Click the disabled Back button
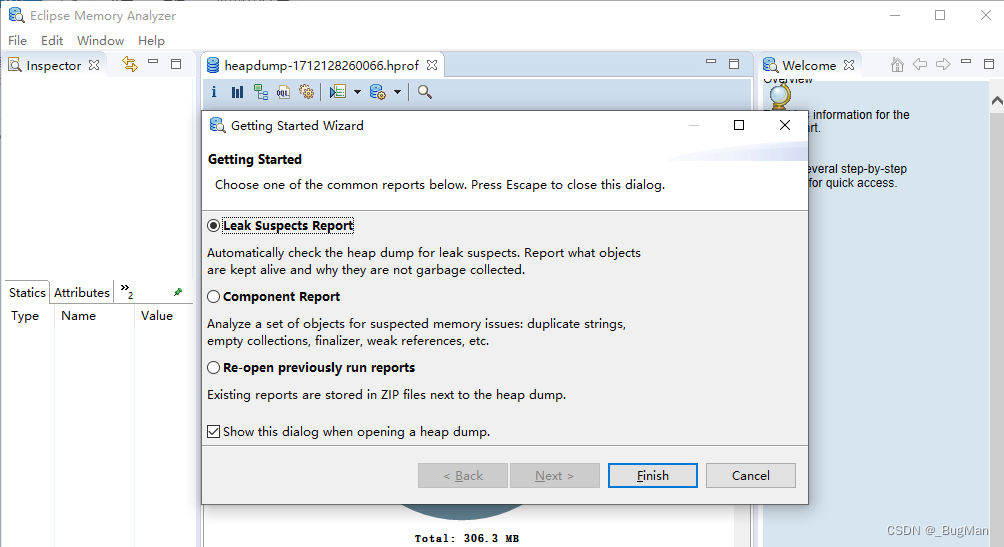 point(463,475)
